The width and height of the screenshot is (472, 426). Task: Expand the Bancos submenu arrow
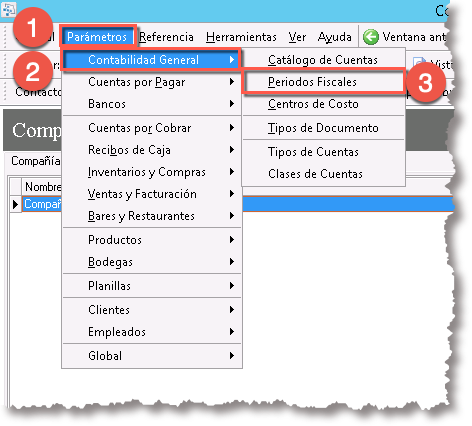point(232,104)
